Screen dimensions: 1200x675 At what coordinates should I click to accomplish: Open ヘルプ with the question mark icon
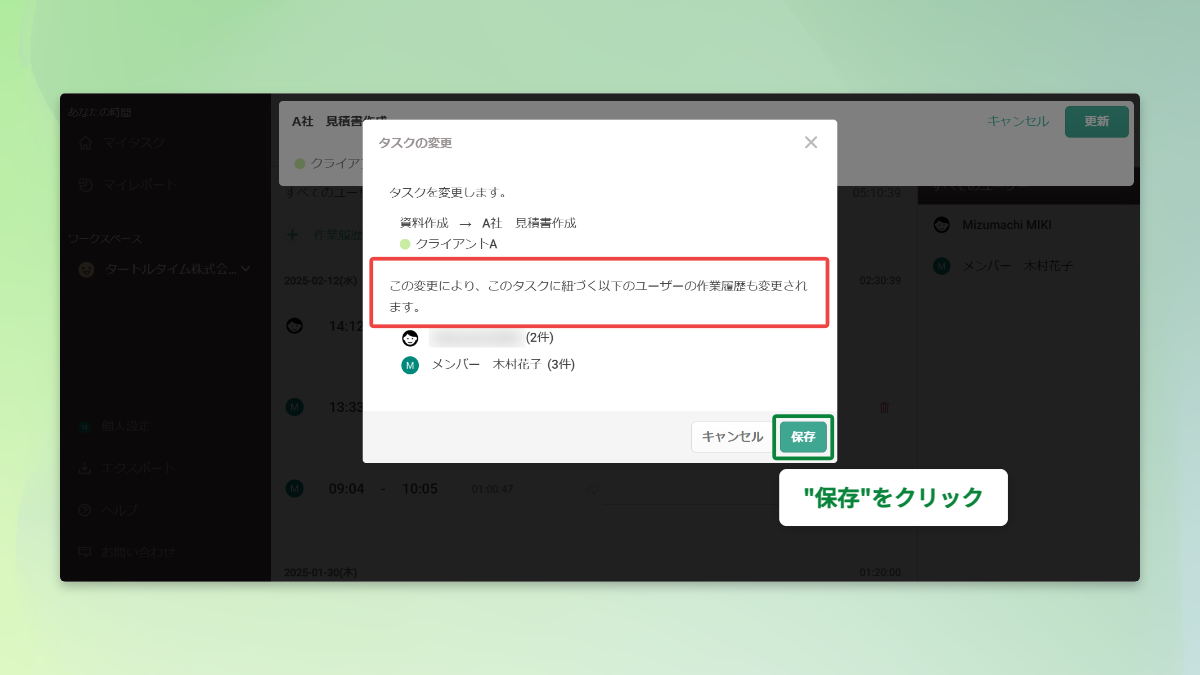84,510
